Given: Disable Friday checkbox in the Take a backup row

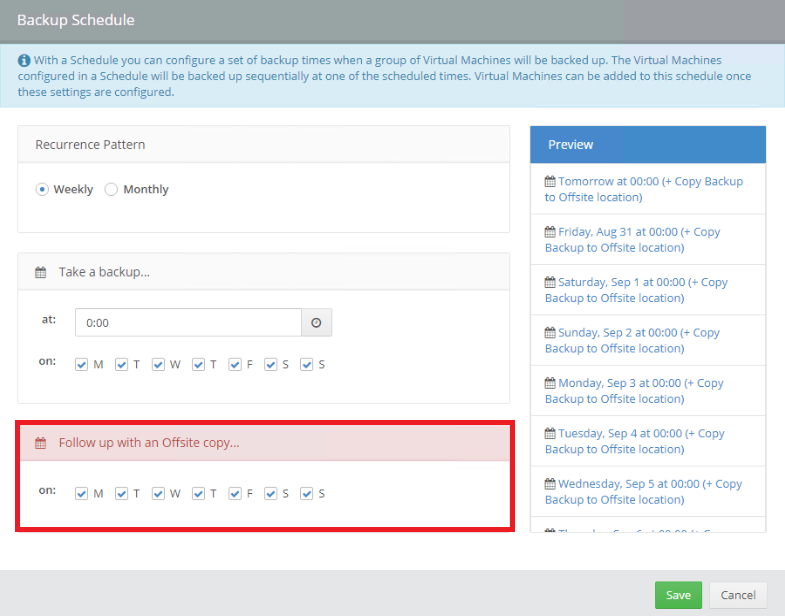Looking at the screenshot, I should coord(235,365).
